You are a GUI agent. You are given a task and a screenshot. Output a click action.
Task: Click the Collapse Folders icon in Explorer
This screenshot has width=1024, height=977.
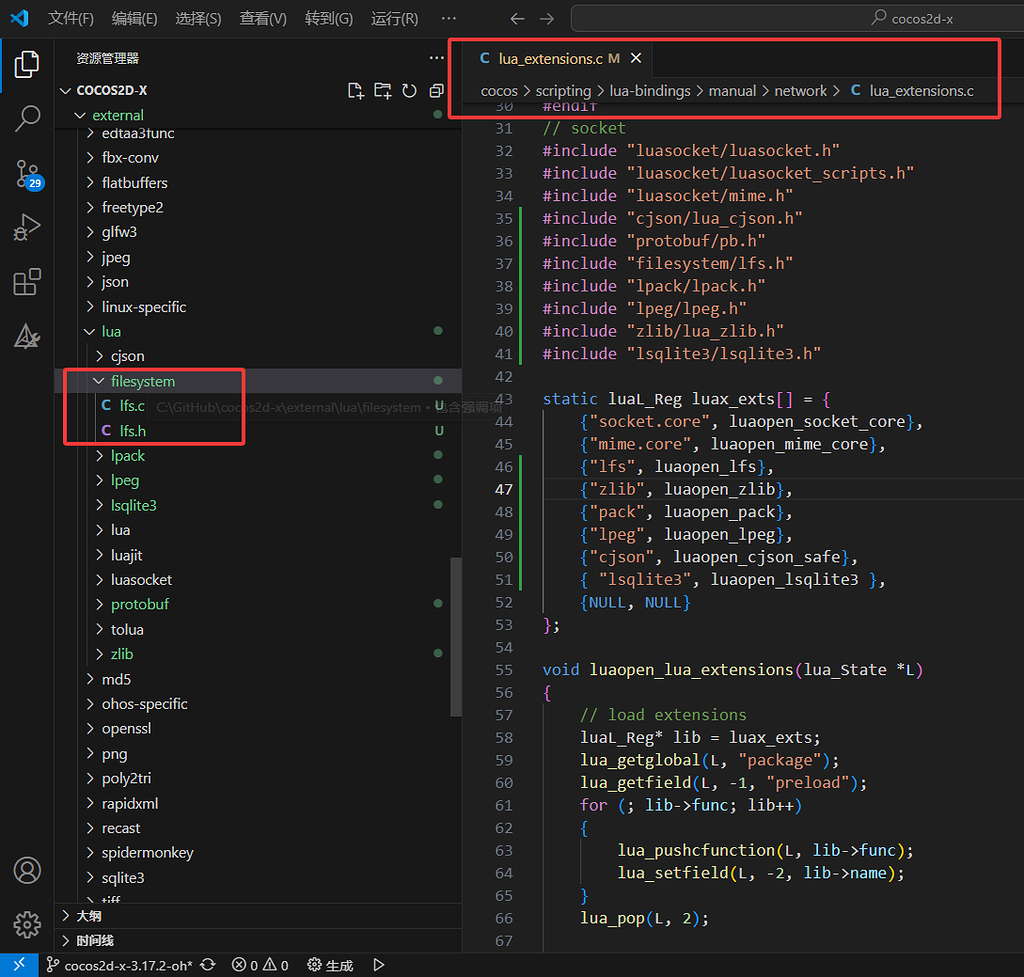pyautogui.click(x=435, y=90)
